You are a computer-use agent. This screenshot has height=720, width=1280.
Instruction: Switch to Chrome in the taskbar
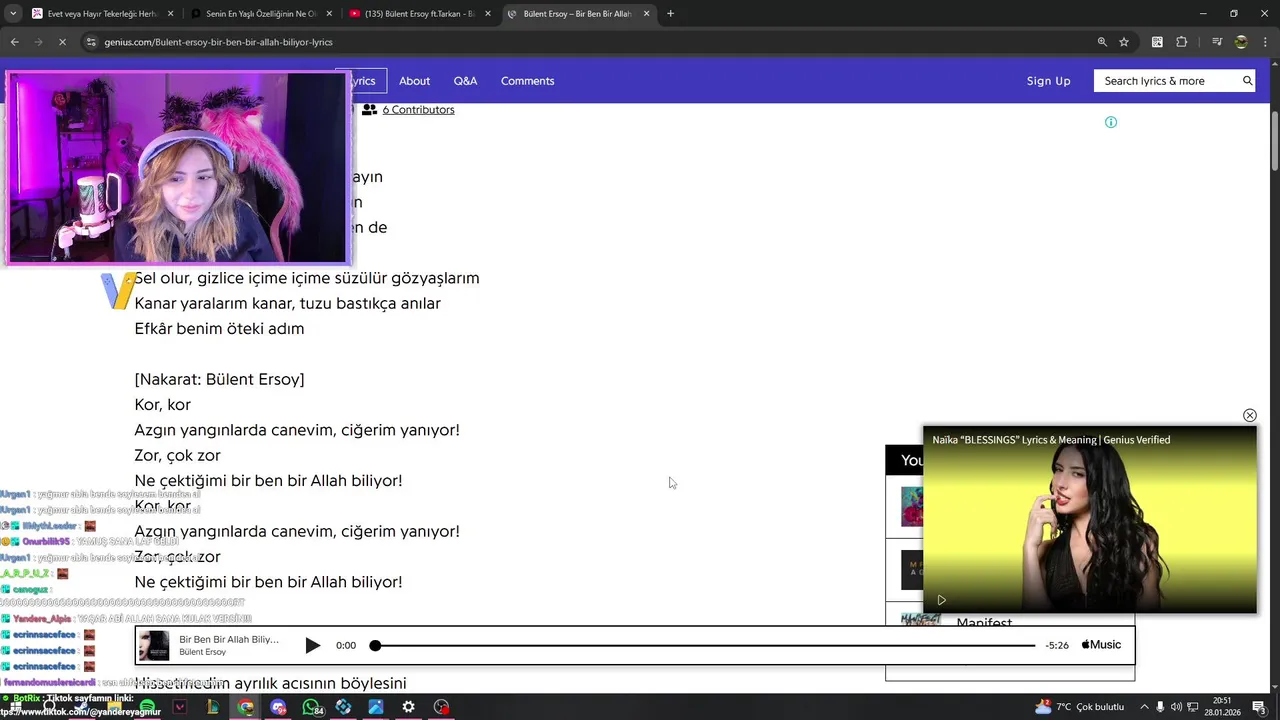click(245, 707)
